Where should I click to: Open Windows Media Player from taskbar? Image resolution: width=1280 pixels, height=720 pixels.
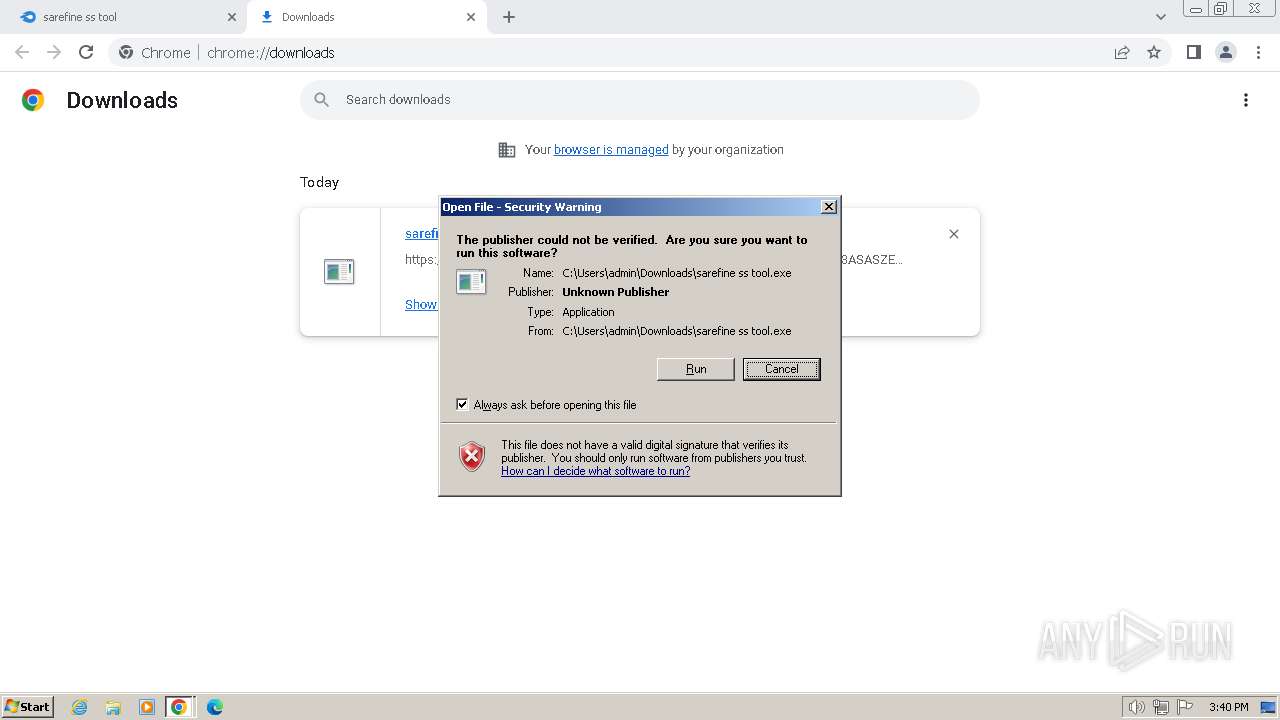146,707
